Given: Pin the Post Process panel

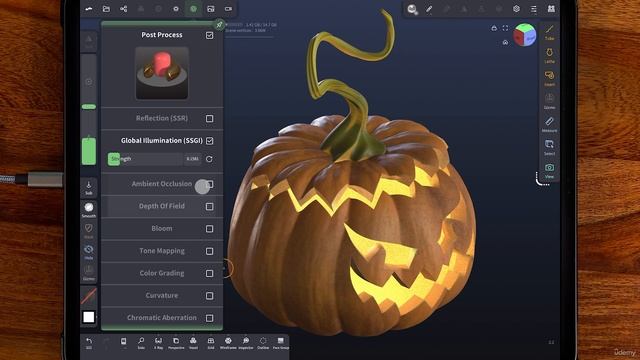Looking at the screenshot, I should click(219, 25).
